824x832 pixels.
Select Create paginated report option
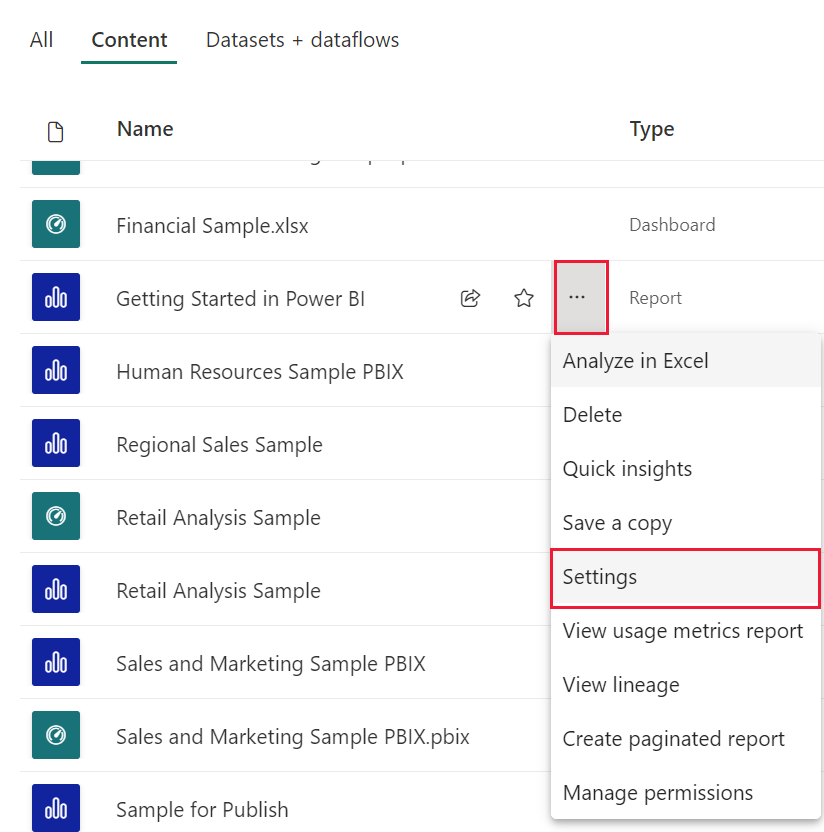pyautogui.click(x=674, y=739)
